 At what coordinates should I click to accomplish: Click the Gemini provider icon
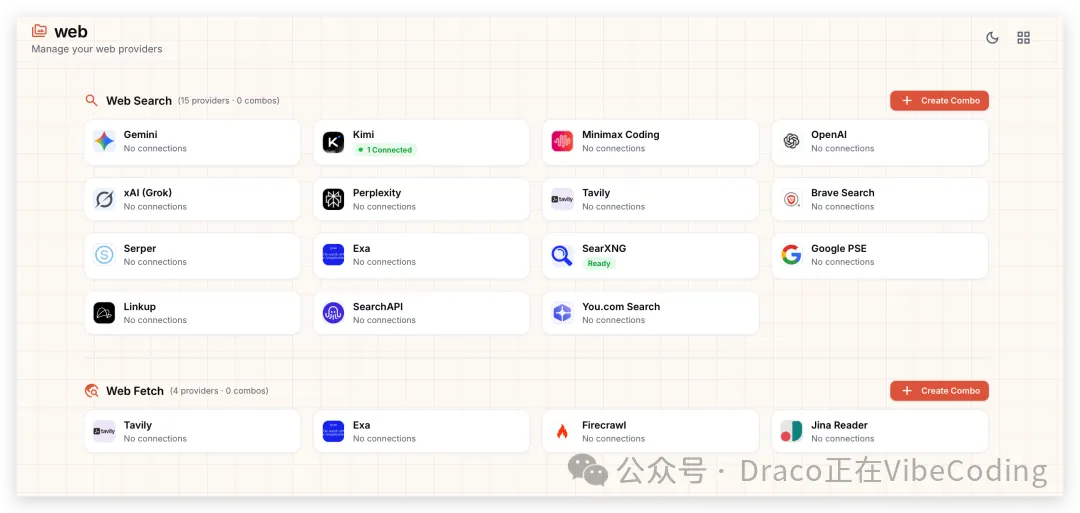coord(104,142)
